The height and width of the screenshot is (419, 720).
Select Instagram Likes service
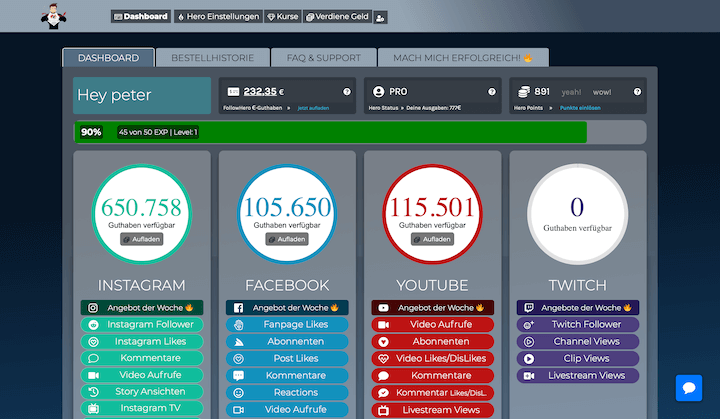(x=142, y=341)
